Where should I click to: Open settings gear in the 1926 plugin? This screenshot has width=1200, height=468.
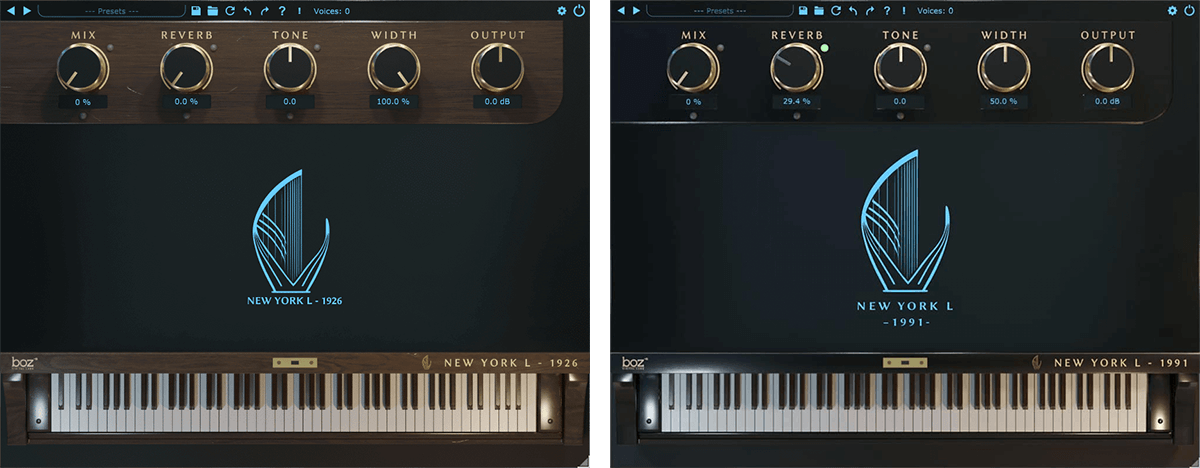(x=561, y=11)
